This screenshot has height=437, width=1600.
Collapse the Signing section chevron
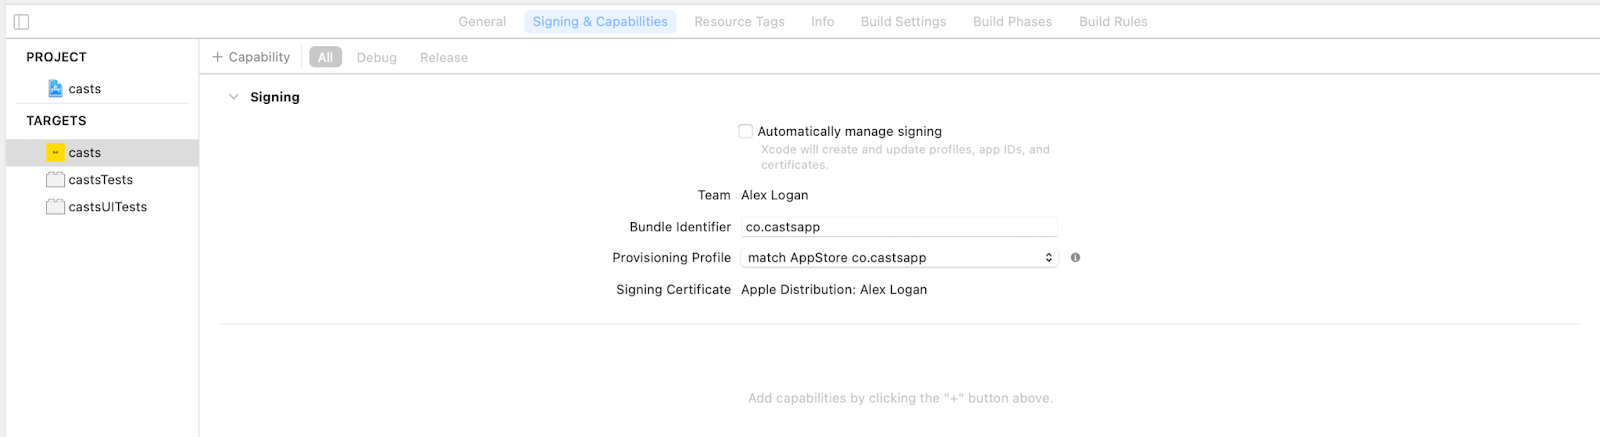(x=233, y=97)
